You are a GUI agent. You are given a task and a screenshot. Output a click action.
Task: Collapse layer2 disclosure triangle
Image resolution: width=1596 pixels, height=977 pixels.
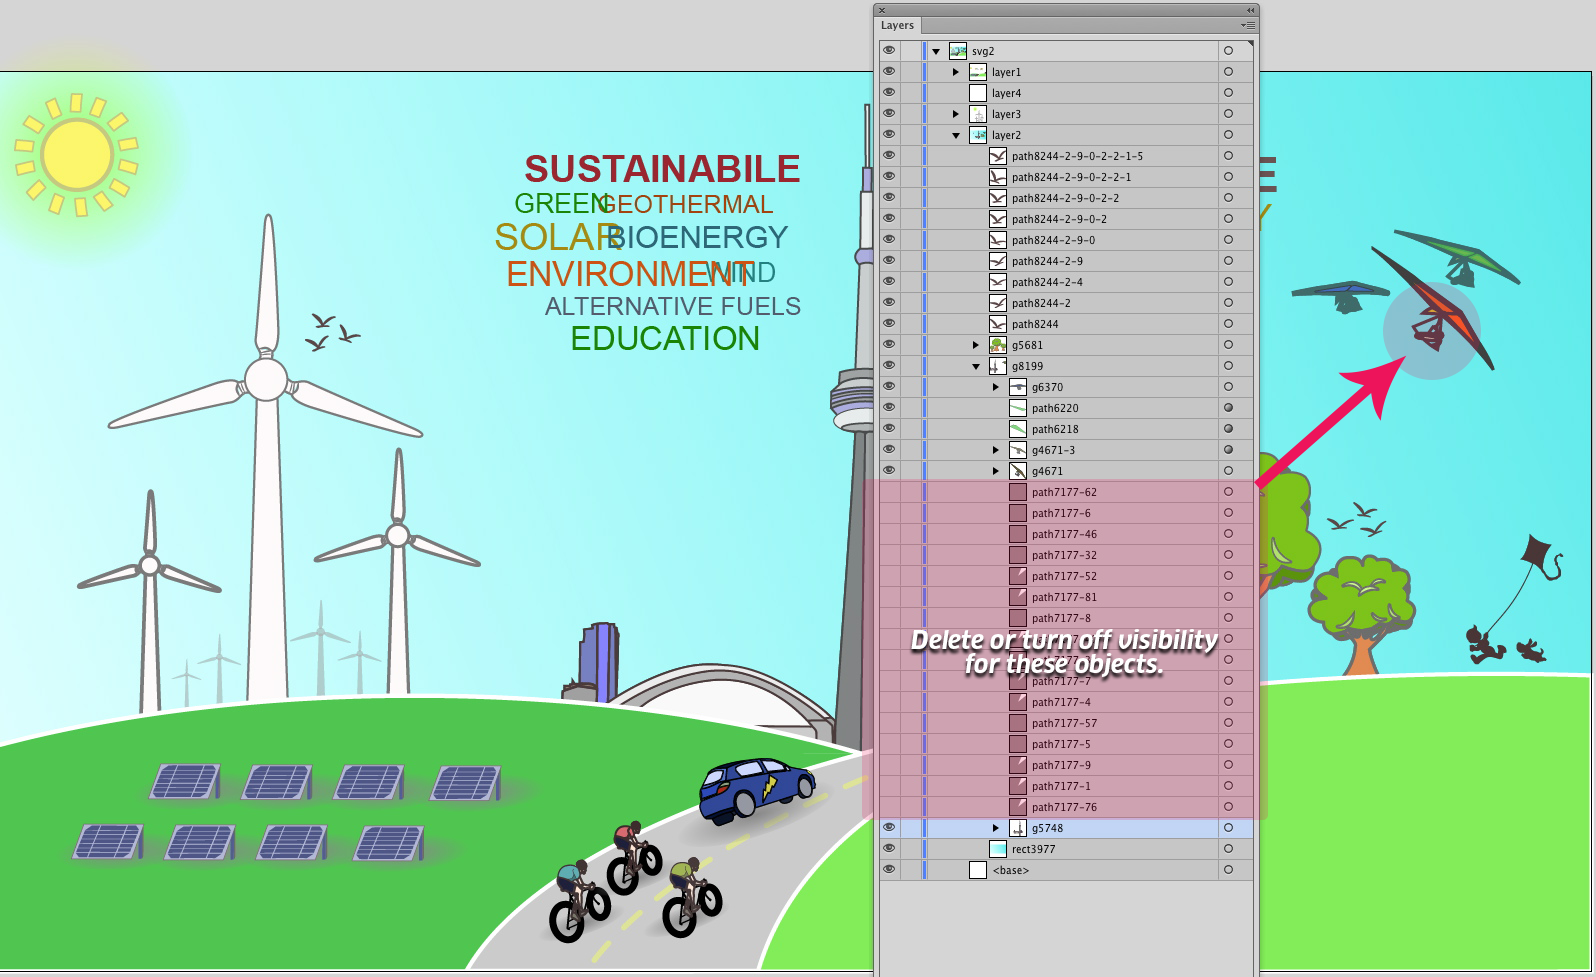[x=956, y=135]
